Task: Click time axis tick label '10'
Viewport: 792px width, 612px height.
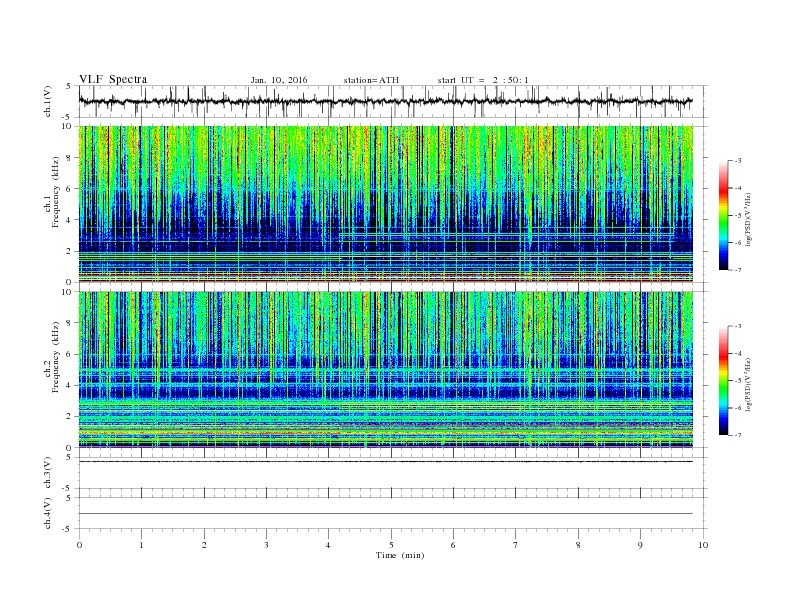Action: (x=703, y=545)
